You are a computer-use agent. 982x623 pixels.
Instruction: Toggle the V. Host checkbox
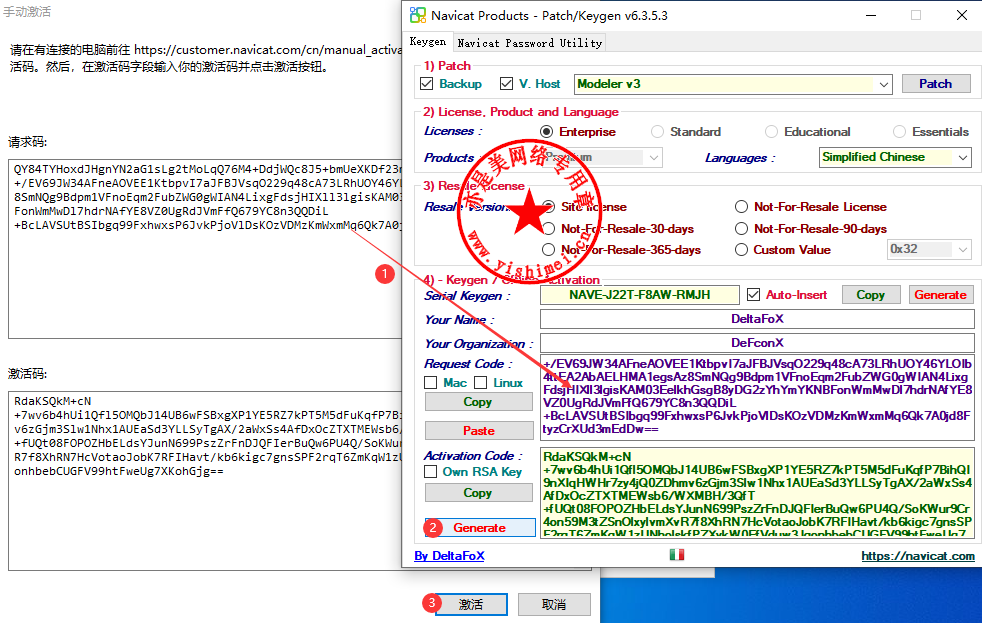click(507, 83)
